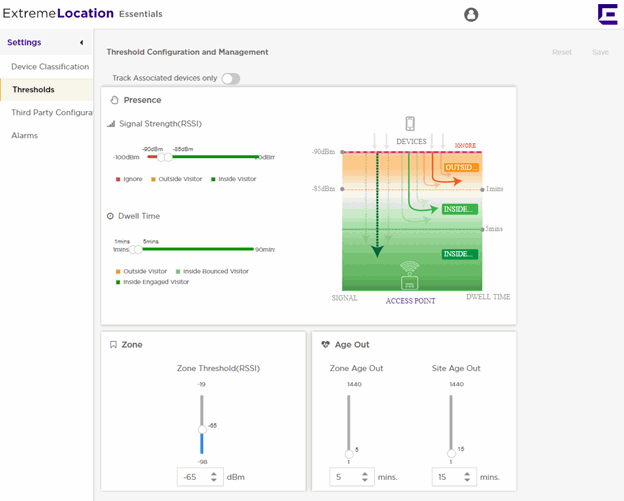Image resolution: width=624 pixels, height=501 pixels.
Task: Click the Zone Age Out stepper arrows
Action: tap(366, 477)
